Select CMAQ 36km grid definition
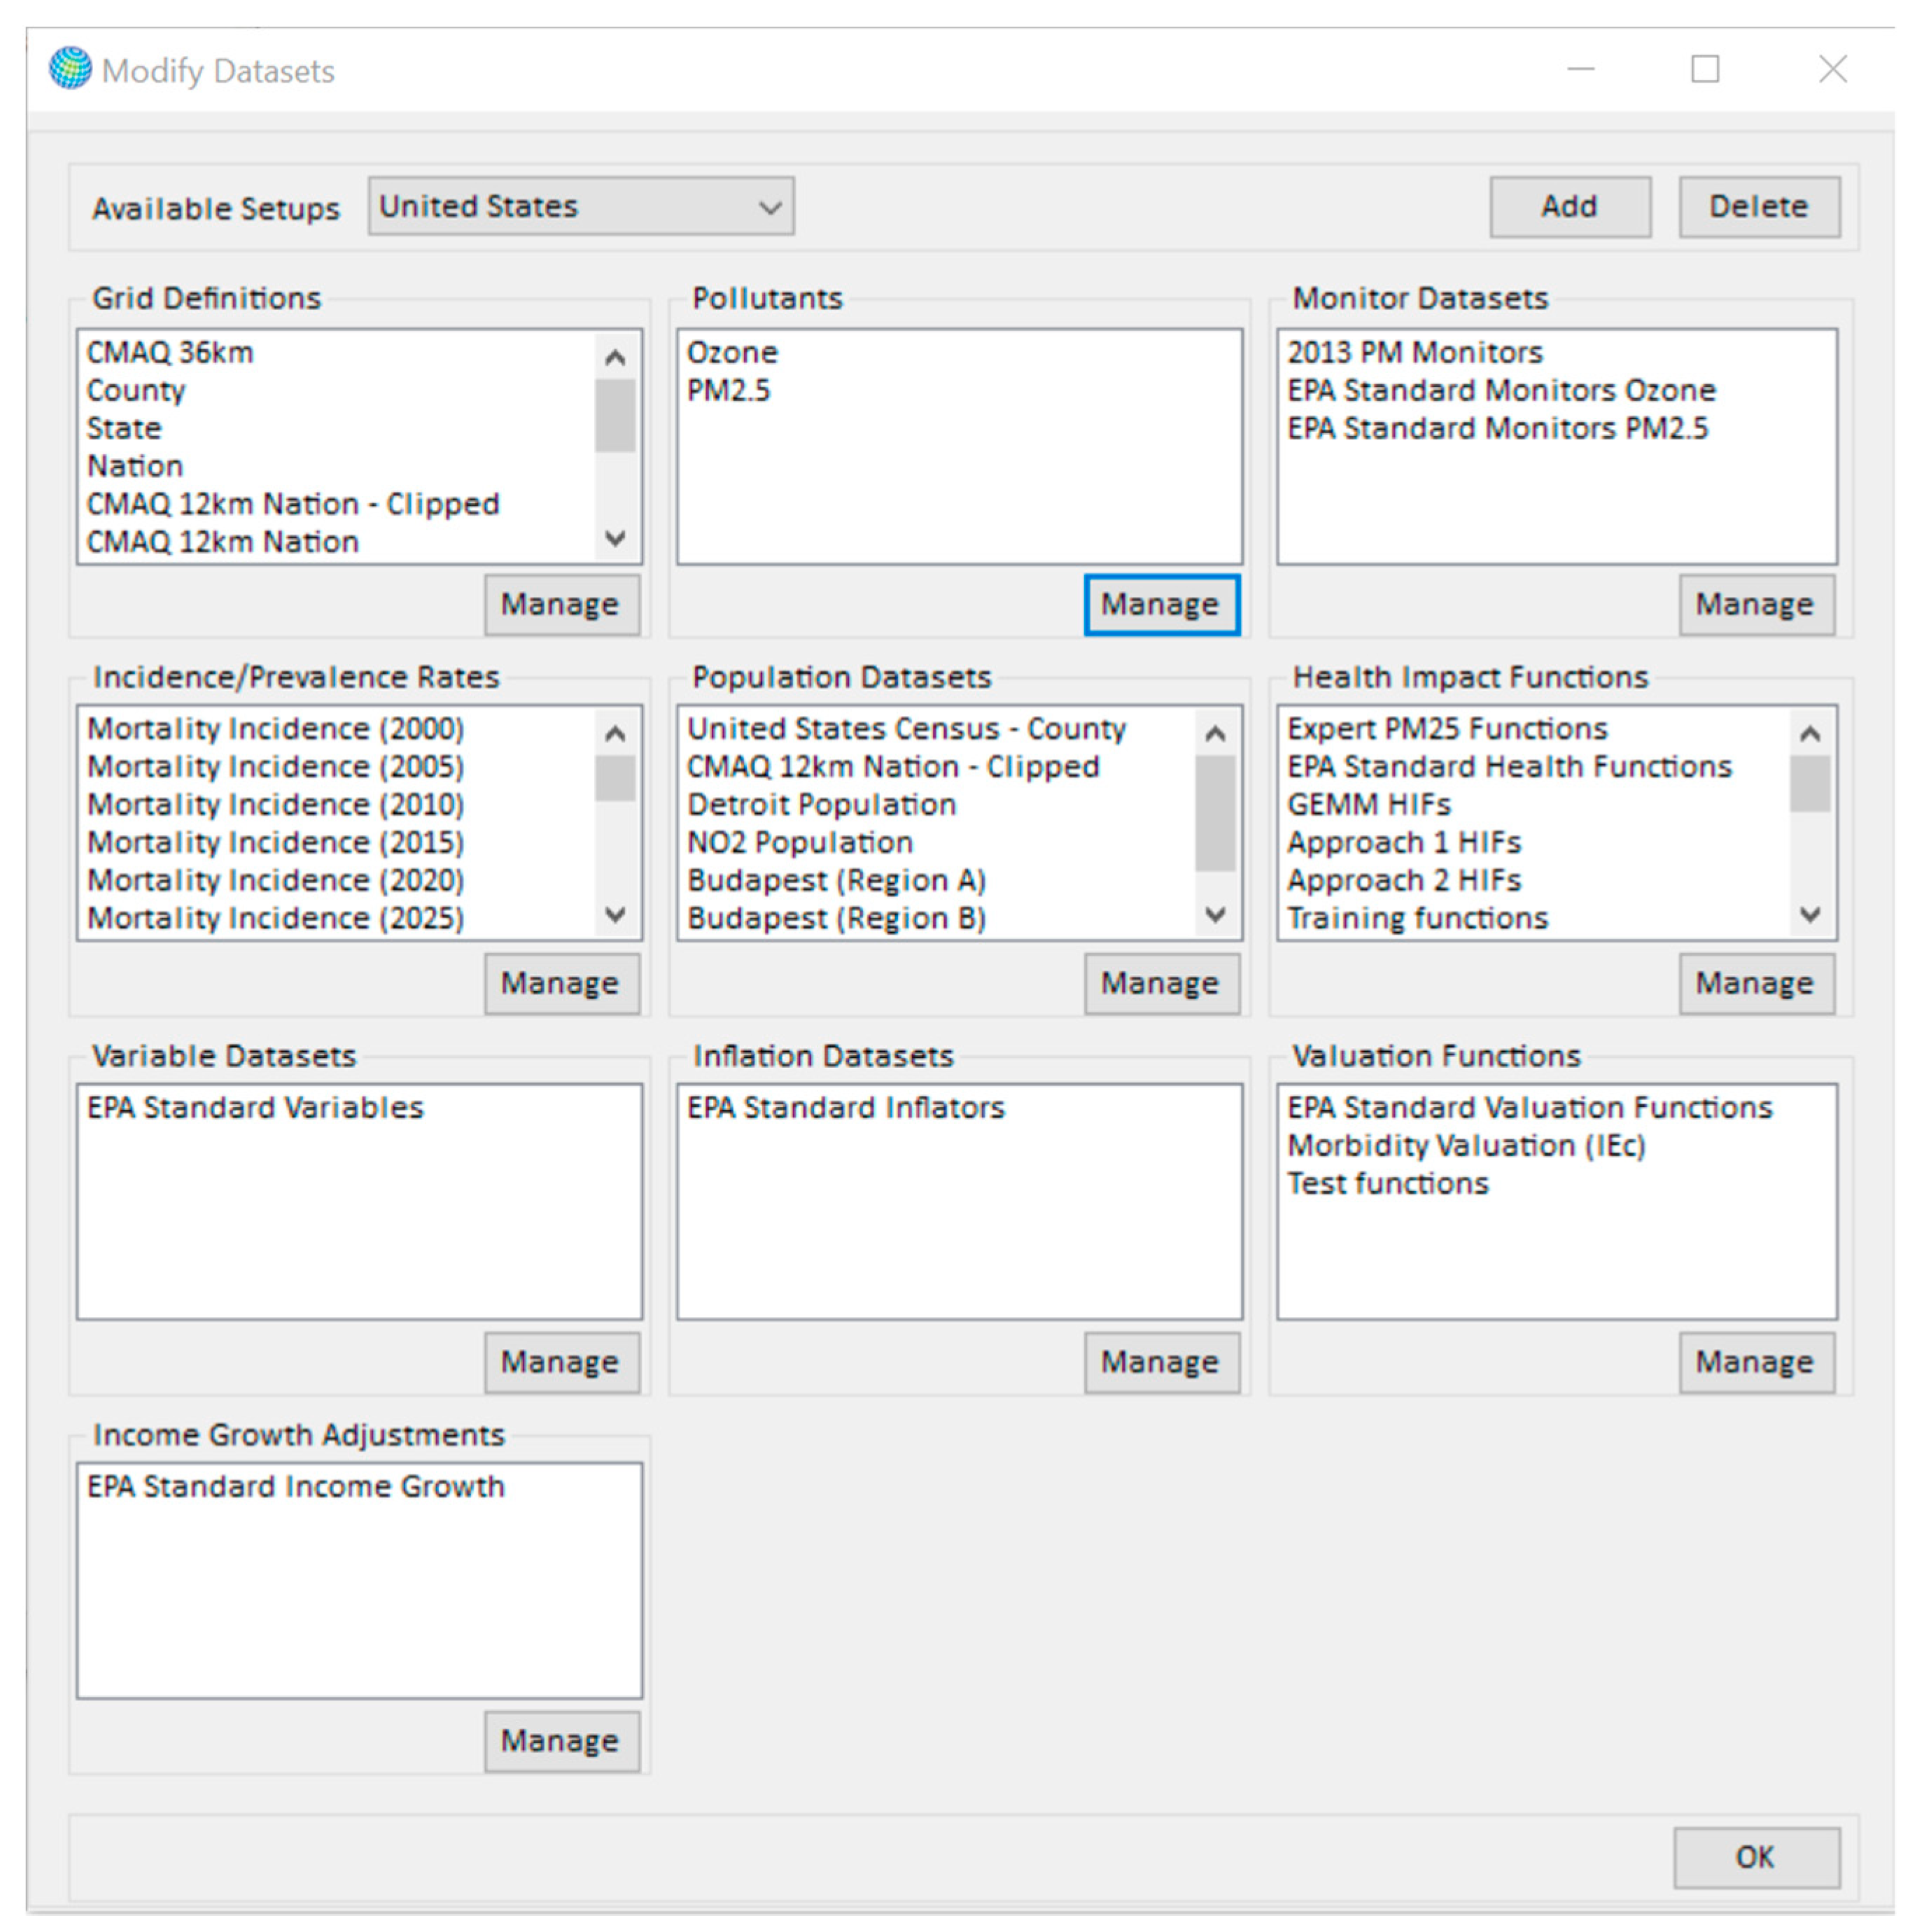 [171, 353]
